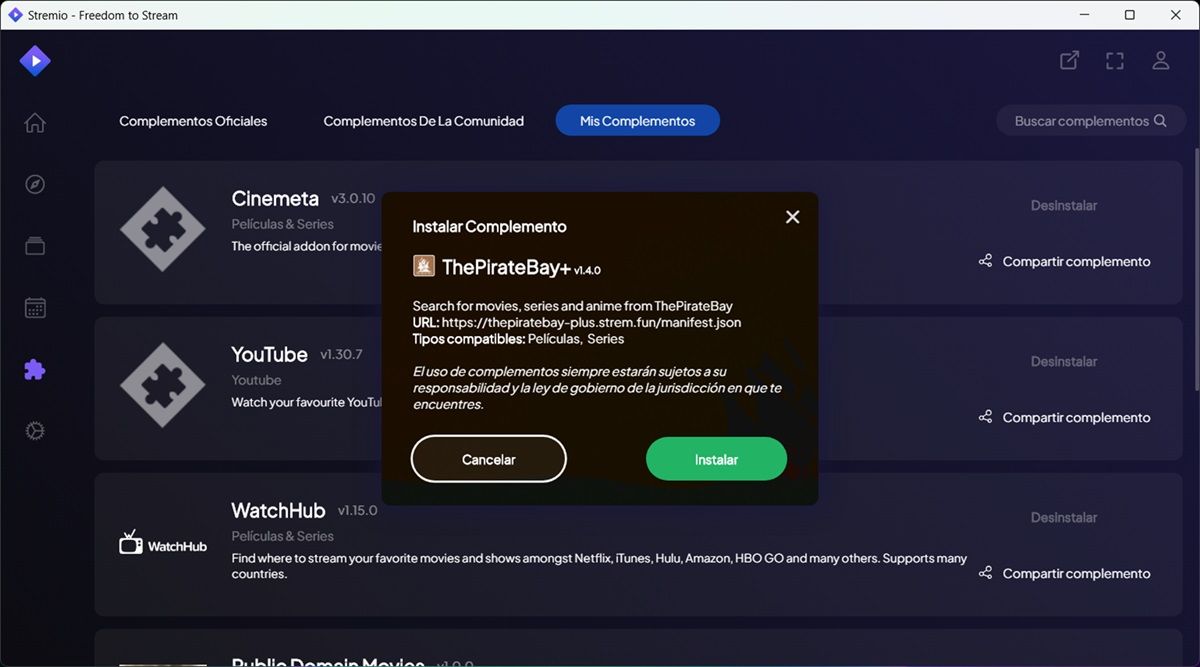Click Compartir complemento for YouTube
This screenshot has width=1200, height=667.
pyautogui.click(x=1076, y=417)
